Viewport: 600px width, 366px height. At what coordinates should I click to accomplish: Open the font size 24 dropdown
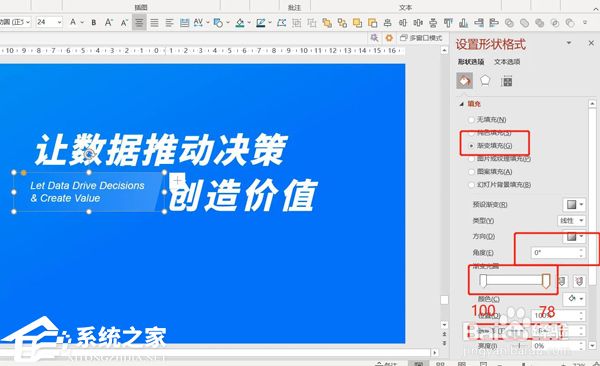tap(59, 22)
